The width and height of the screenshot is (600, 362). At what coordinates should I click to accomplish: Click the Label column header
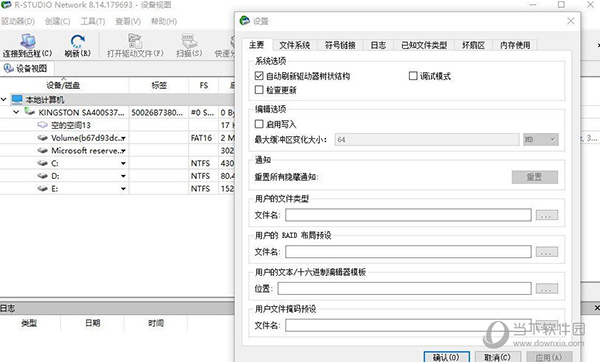click(159, 85)
